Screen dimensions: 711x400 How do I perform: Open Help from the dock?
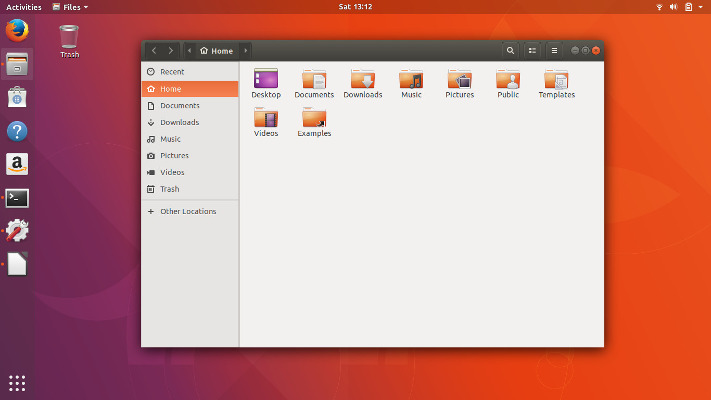point(17,131)
